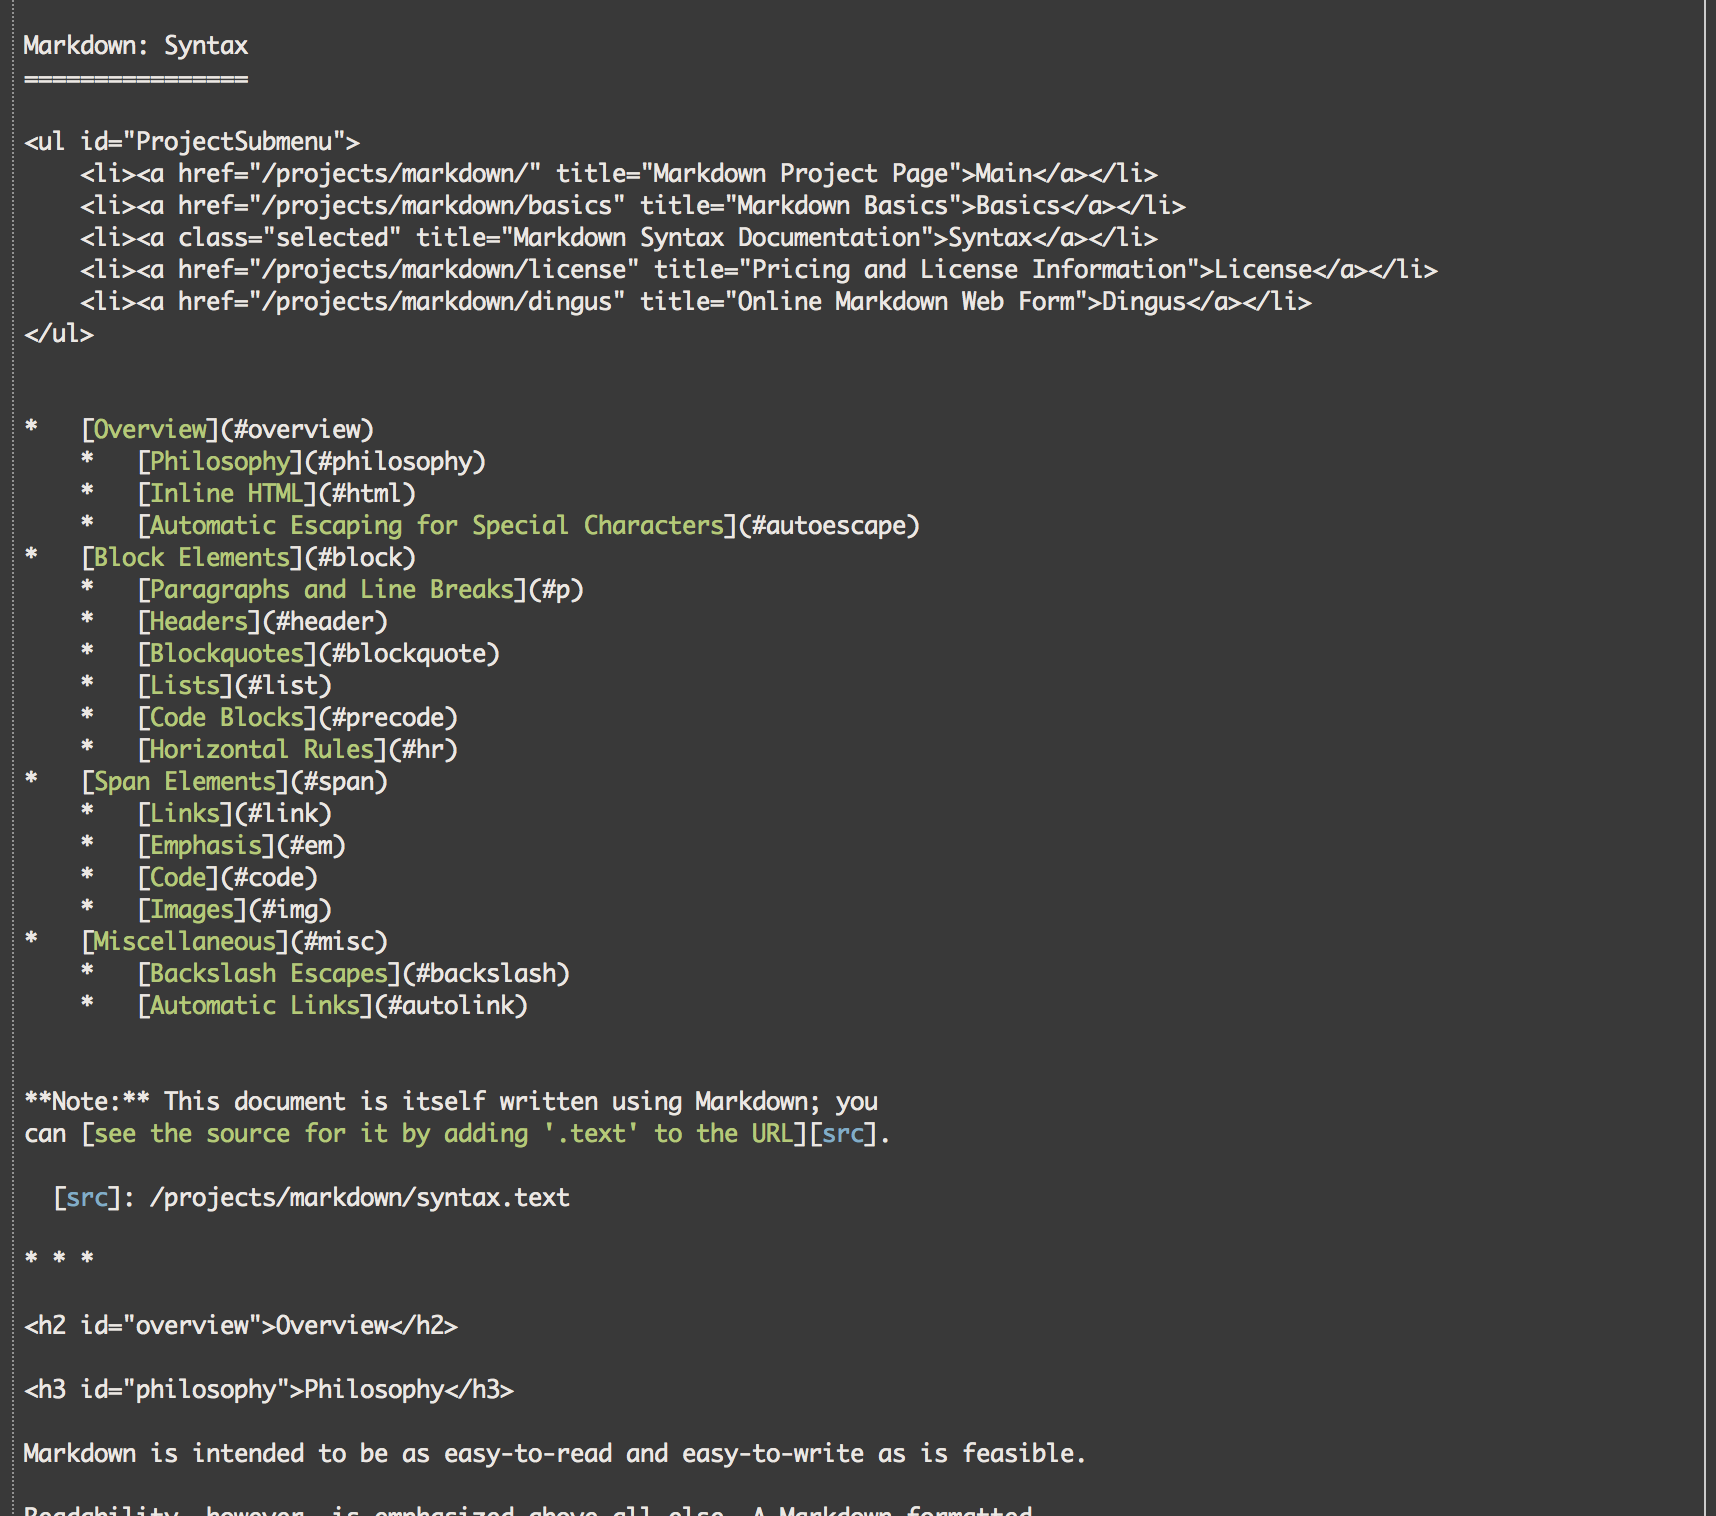This screenshot has width=1716, height=1516.
Task: Click the [Lists] link text
Action: [x=184, y=686]
